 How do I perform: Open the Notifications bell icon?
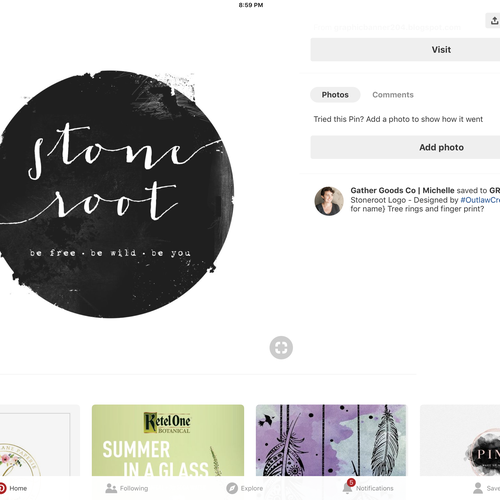tap(347, 487)
